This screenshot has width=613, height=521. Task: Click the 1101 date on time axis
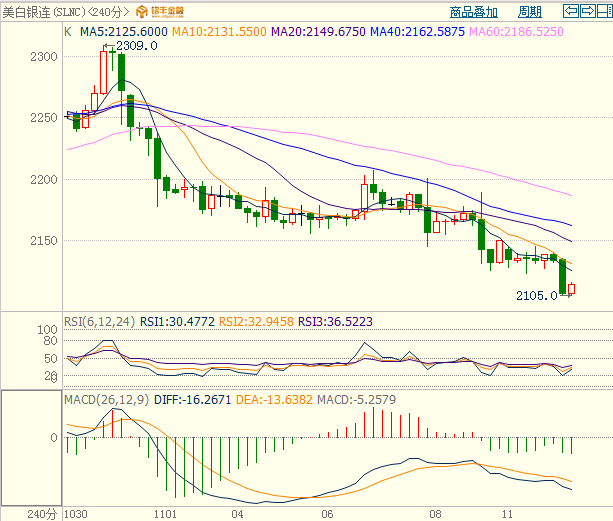click(x=166, y=513)
